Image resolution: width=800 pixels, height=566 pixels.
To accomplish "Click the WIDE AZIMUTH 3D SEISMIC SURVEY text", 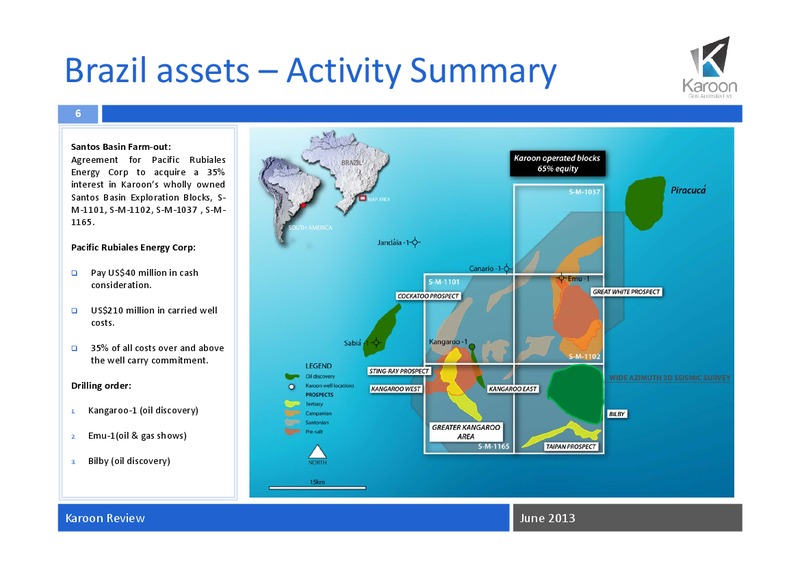I will (x=669, y=378).
